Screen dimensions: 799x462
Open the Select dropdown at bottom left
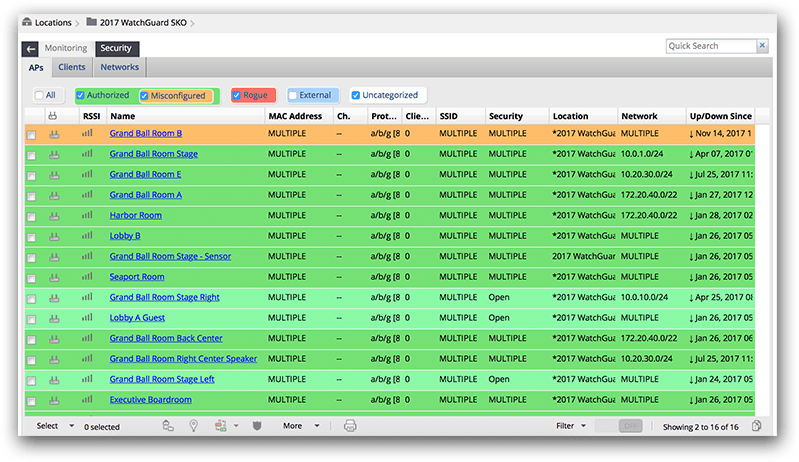56,426
